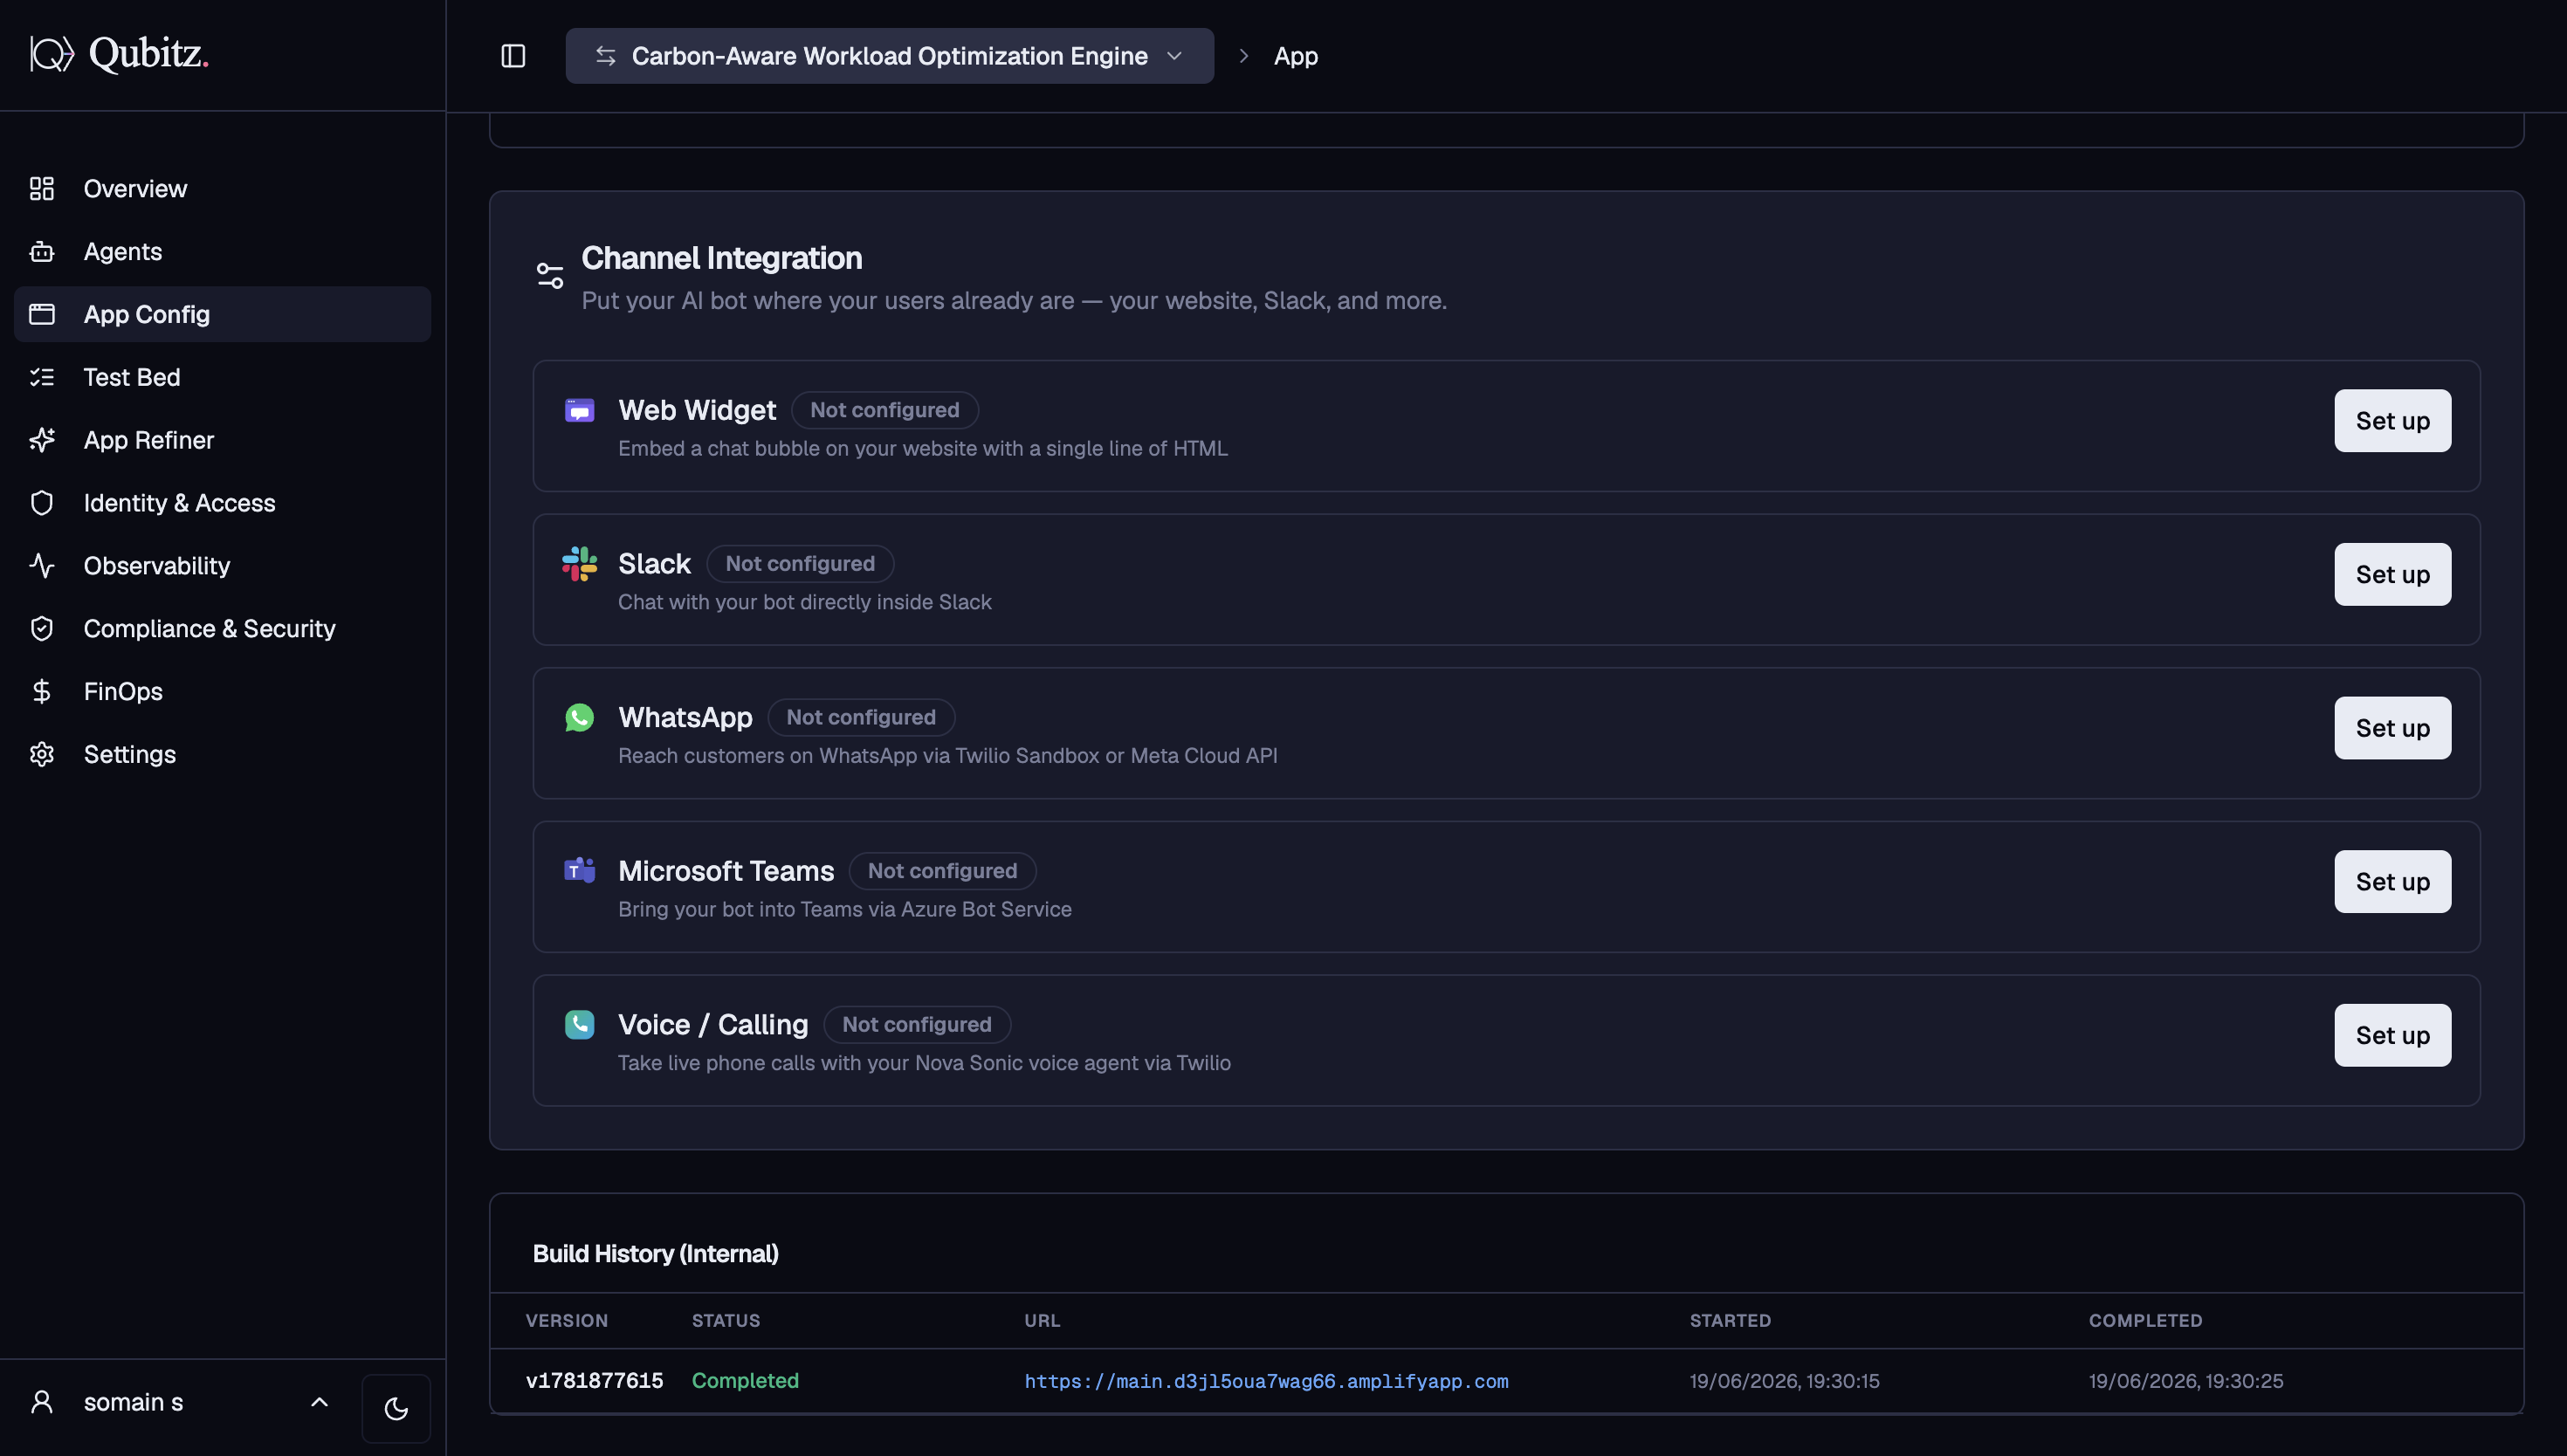Toggle the sidebar panel icon
Screen dimensions: 2567x1456
click(513, 56)
